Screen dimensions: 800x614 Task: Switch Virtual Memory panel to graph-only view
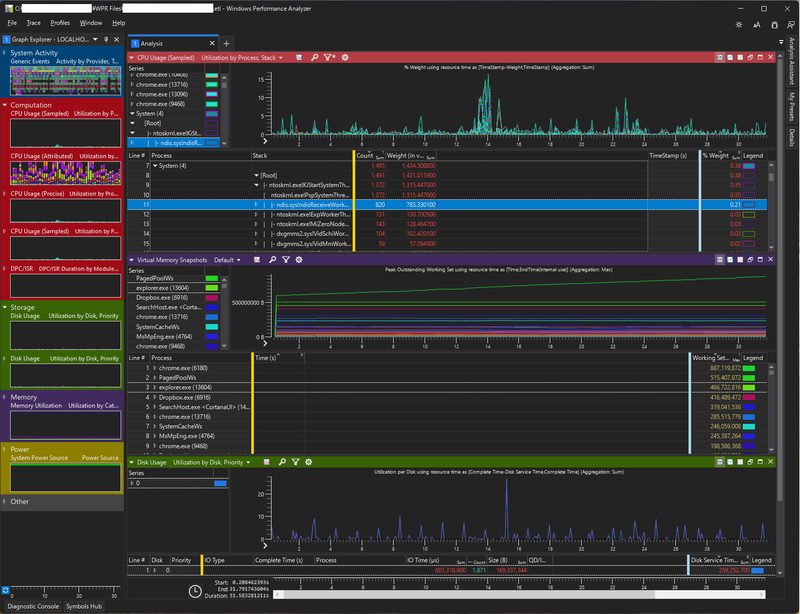(x=730, y=260)
